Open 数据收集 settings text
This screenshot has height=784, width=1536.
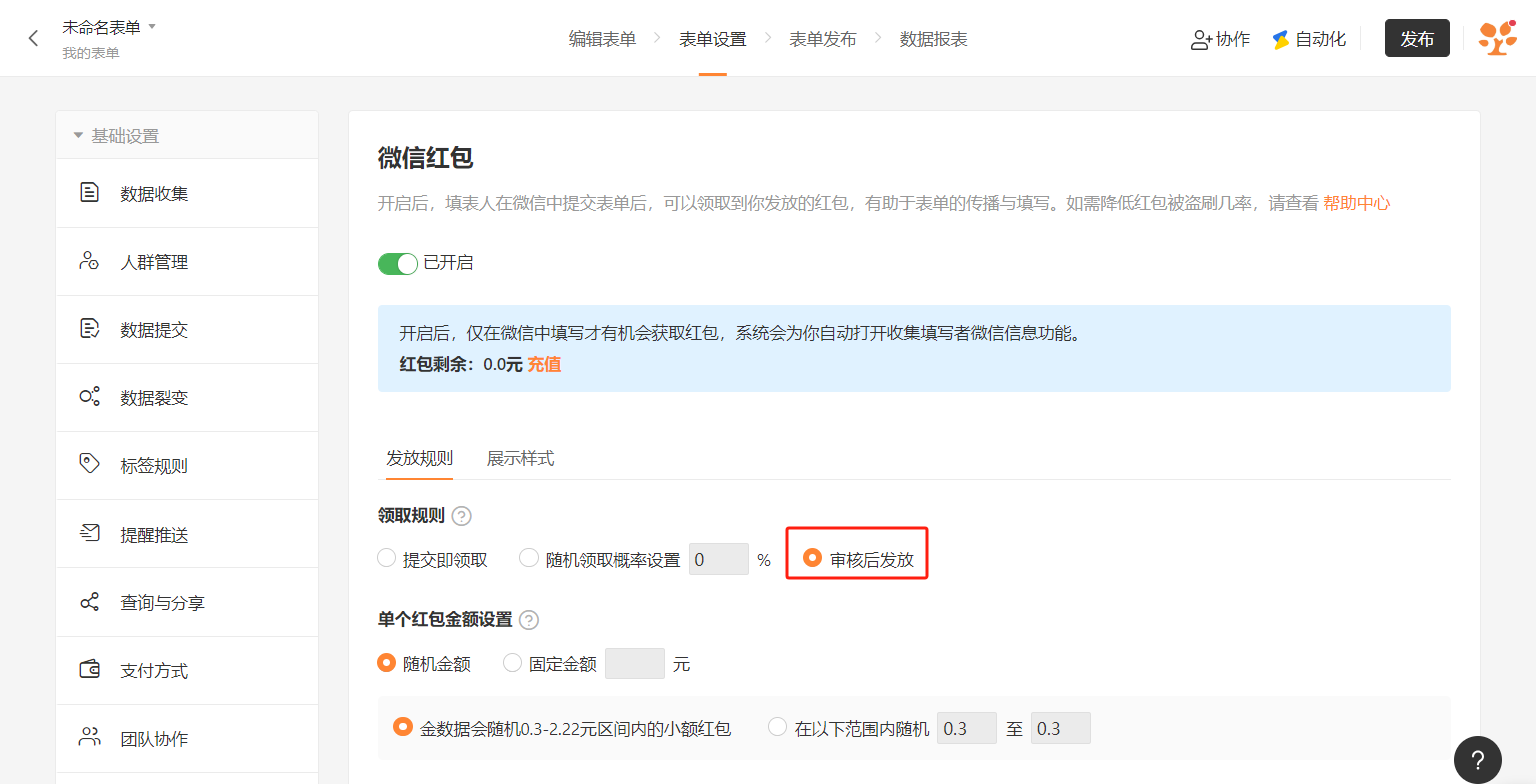[x=154, y=194]
